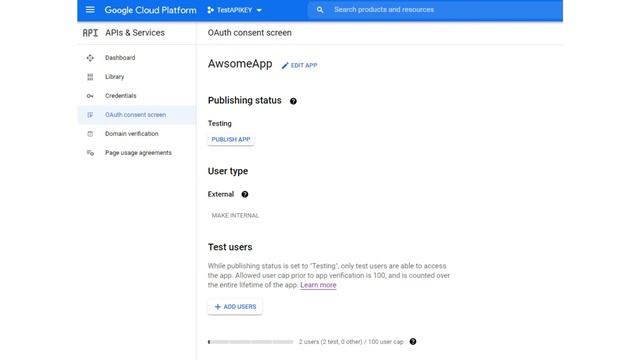
Task: Click the MAKE INTERNAL button
Action: coord(235,216)
